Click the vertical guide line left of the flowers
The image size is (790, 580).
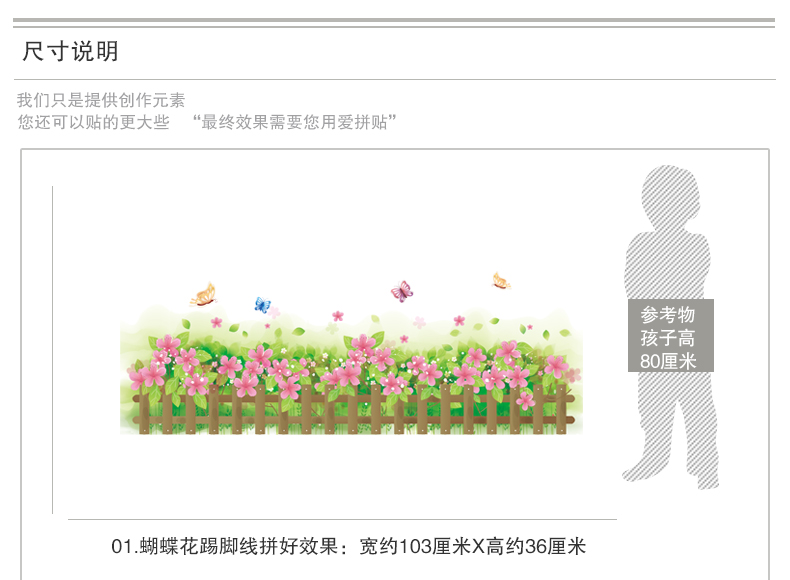click(x=52, y=350)
